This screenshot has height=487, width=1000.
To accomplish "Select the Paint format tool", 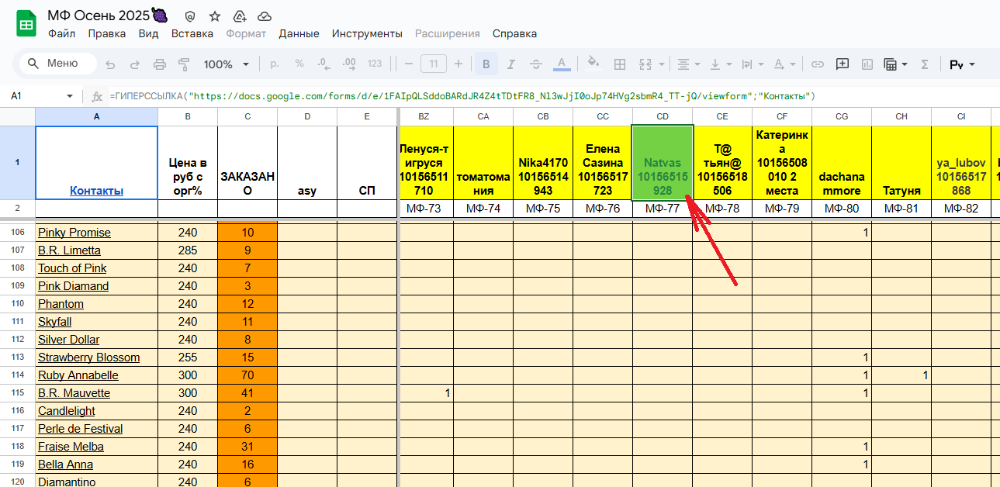I will (183, 64).
